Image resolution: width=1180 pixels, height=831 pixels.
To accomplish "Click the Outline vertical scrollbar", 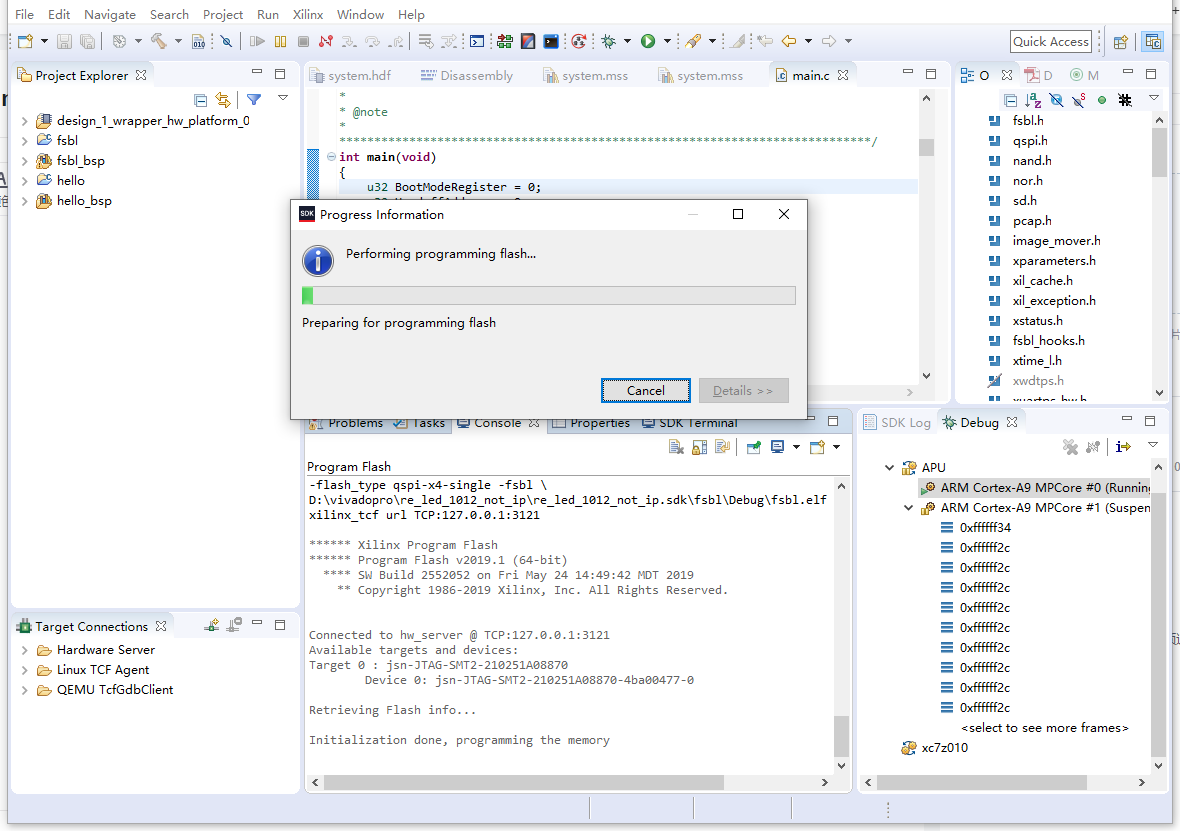I will [x=1159, y=154].
